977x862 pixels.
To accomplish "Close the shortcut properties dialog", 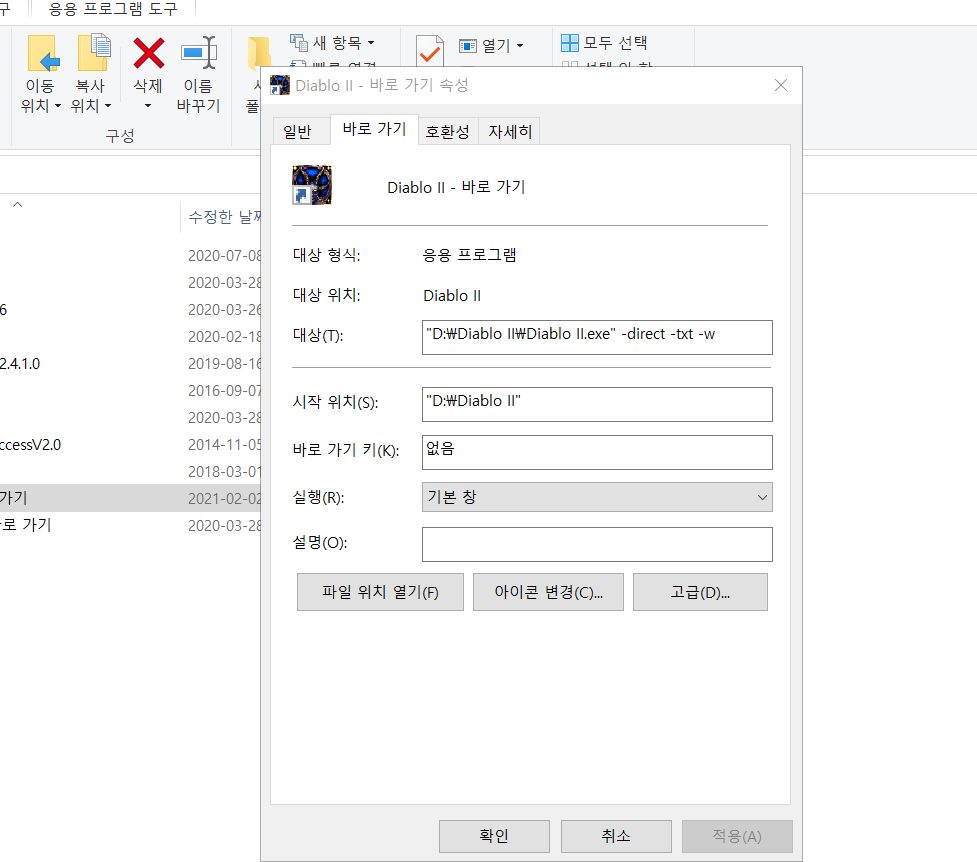I will tap(781, 85).
